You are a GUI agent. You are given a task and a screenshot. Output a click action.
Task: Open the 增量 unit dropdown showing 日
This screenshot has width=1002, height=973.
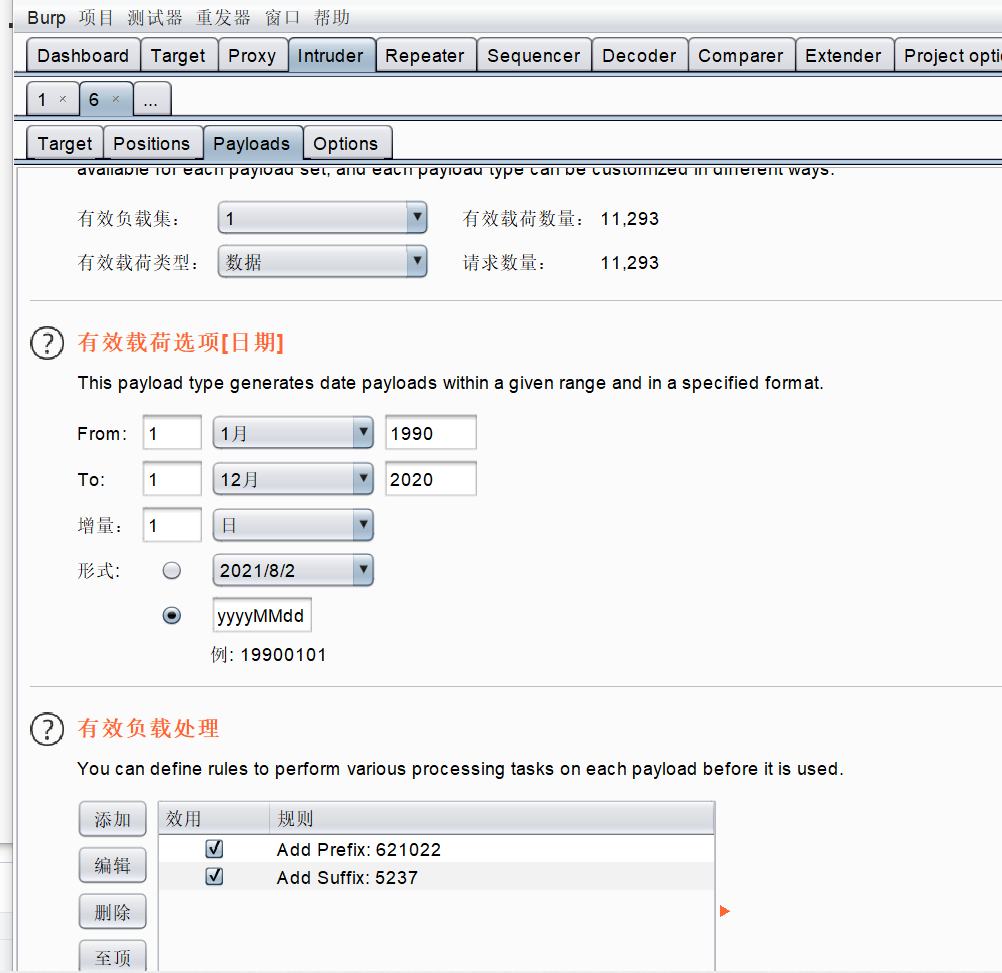[x=293, y=525]
